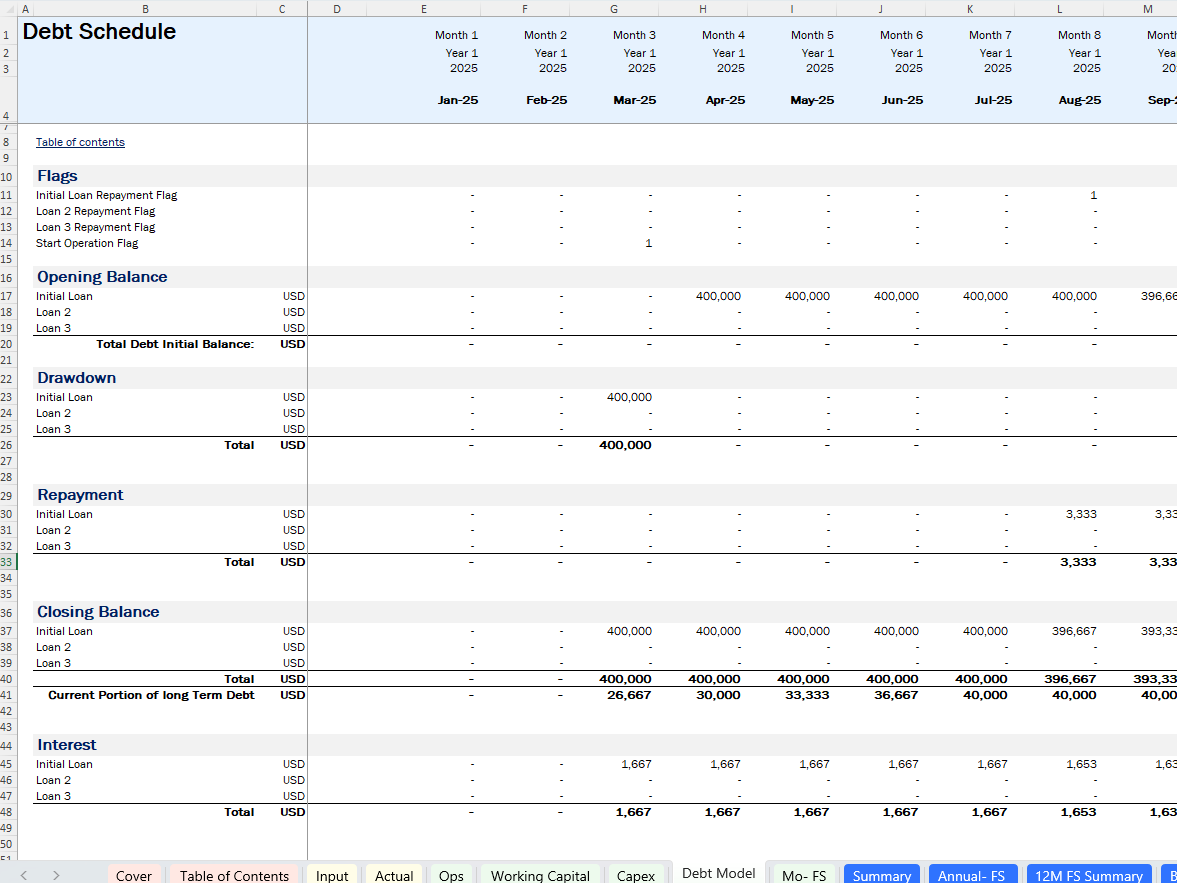Open the Mo- FS sheet tab
This screenshot has width=1177, height=883.
(x=804, y=875)
